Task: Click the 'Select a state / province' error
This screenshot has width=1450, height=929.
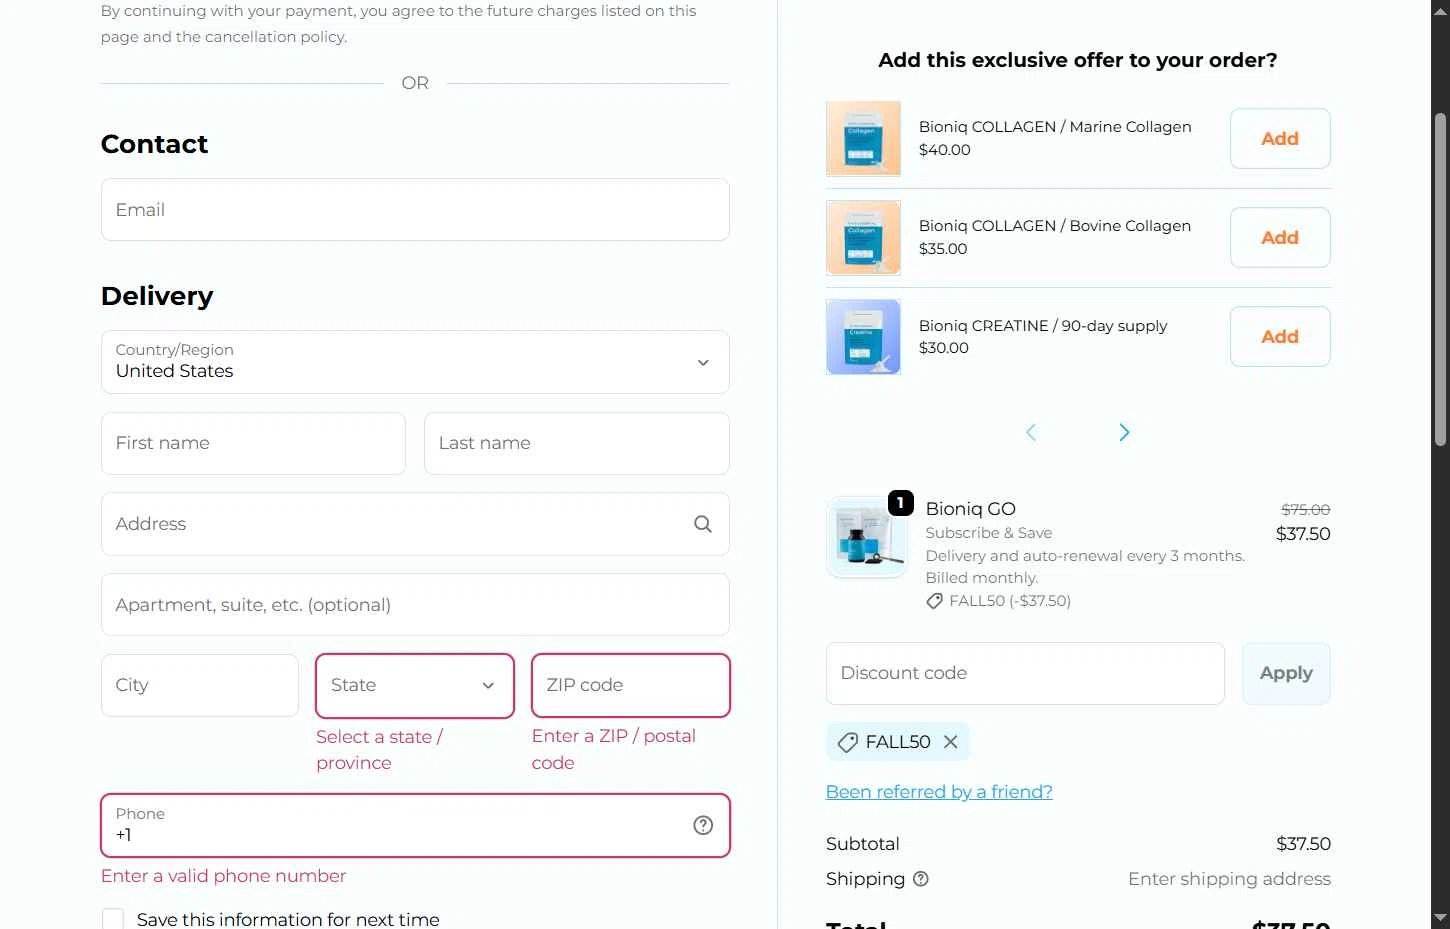Action: coord(380,750)
